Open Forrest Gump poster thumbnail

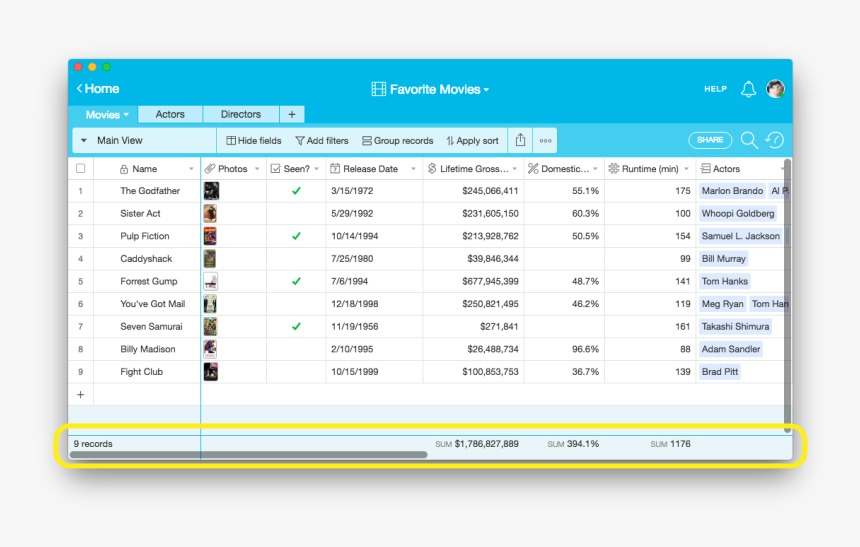pos(211,281)
